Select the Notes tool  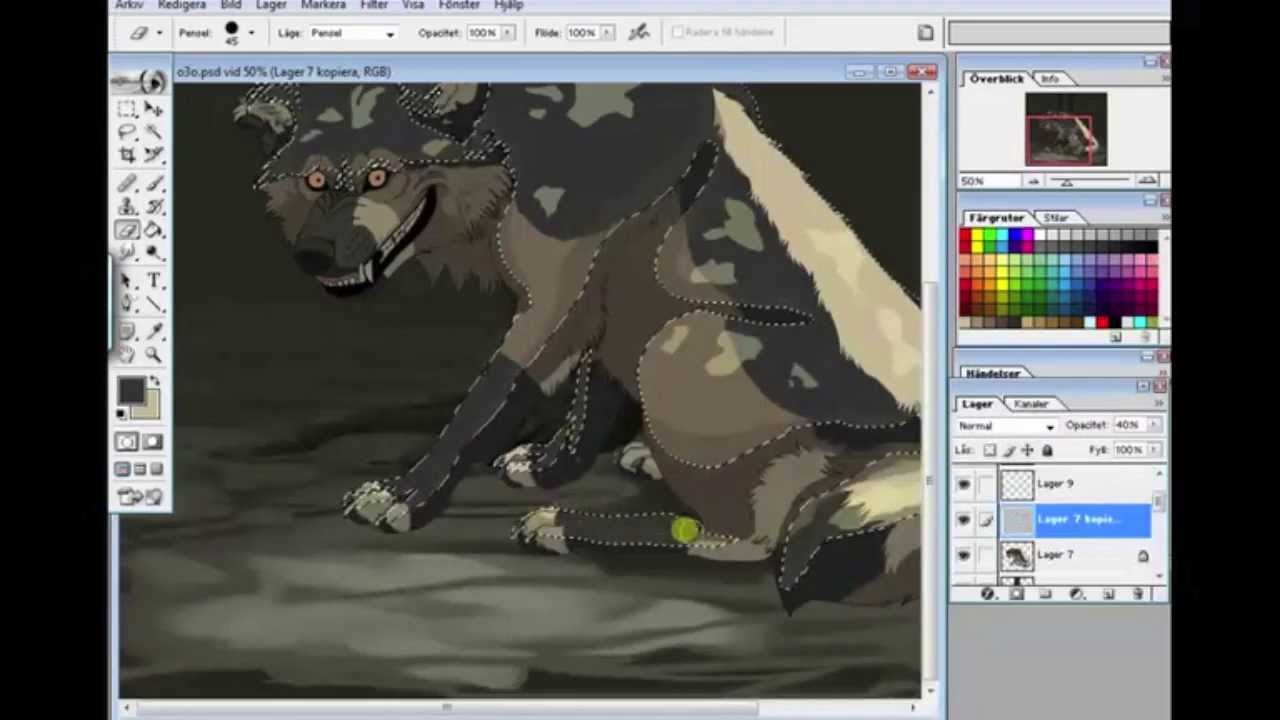click(x=127, y=331)
